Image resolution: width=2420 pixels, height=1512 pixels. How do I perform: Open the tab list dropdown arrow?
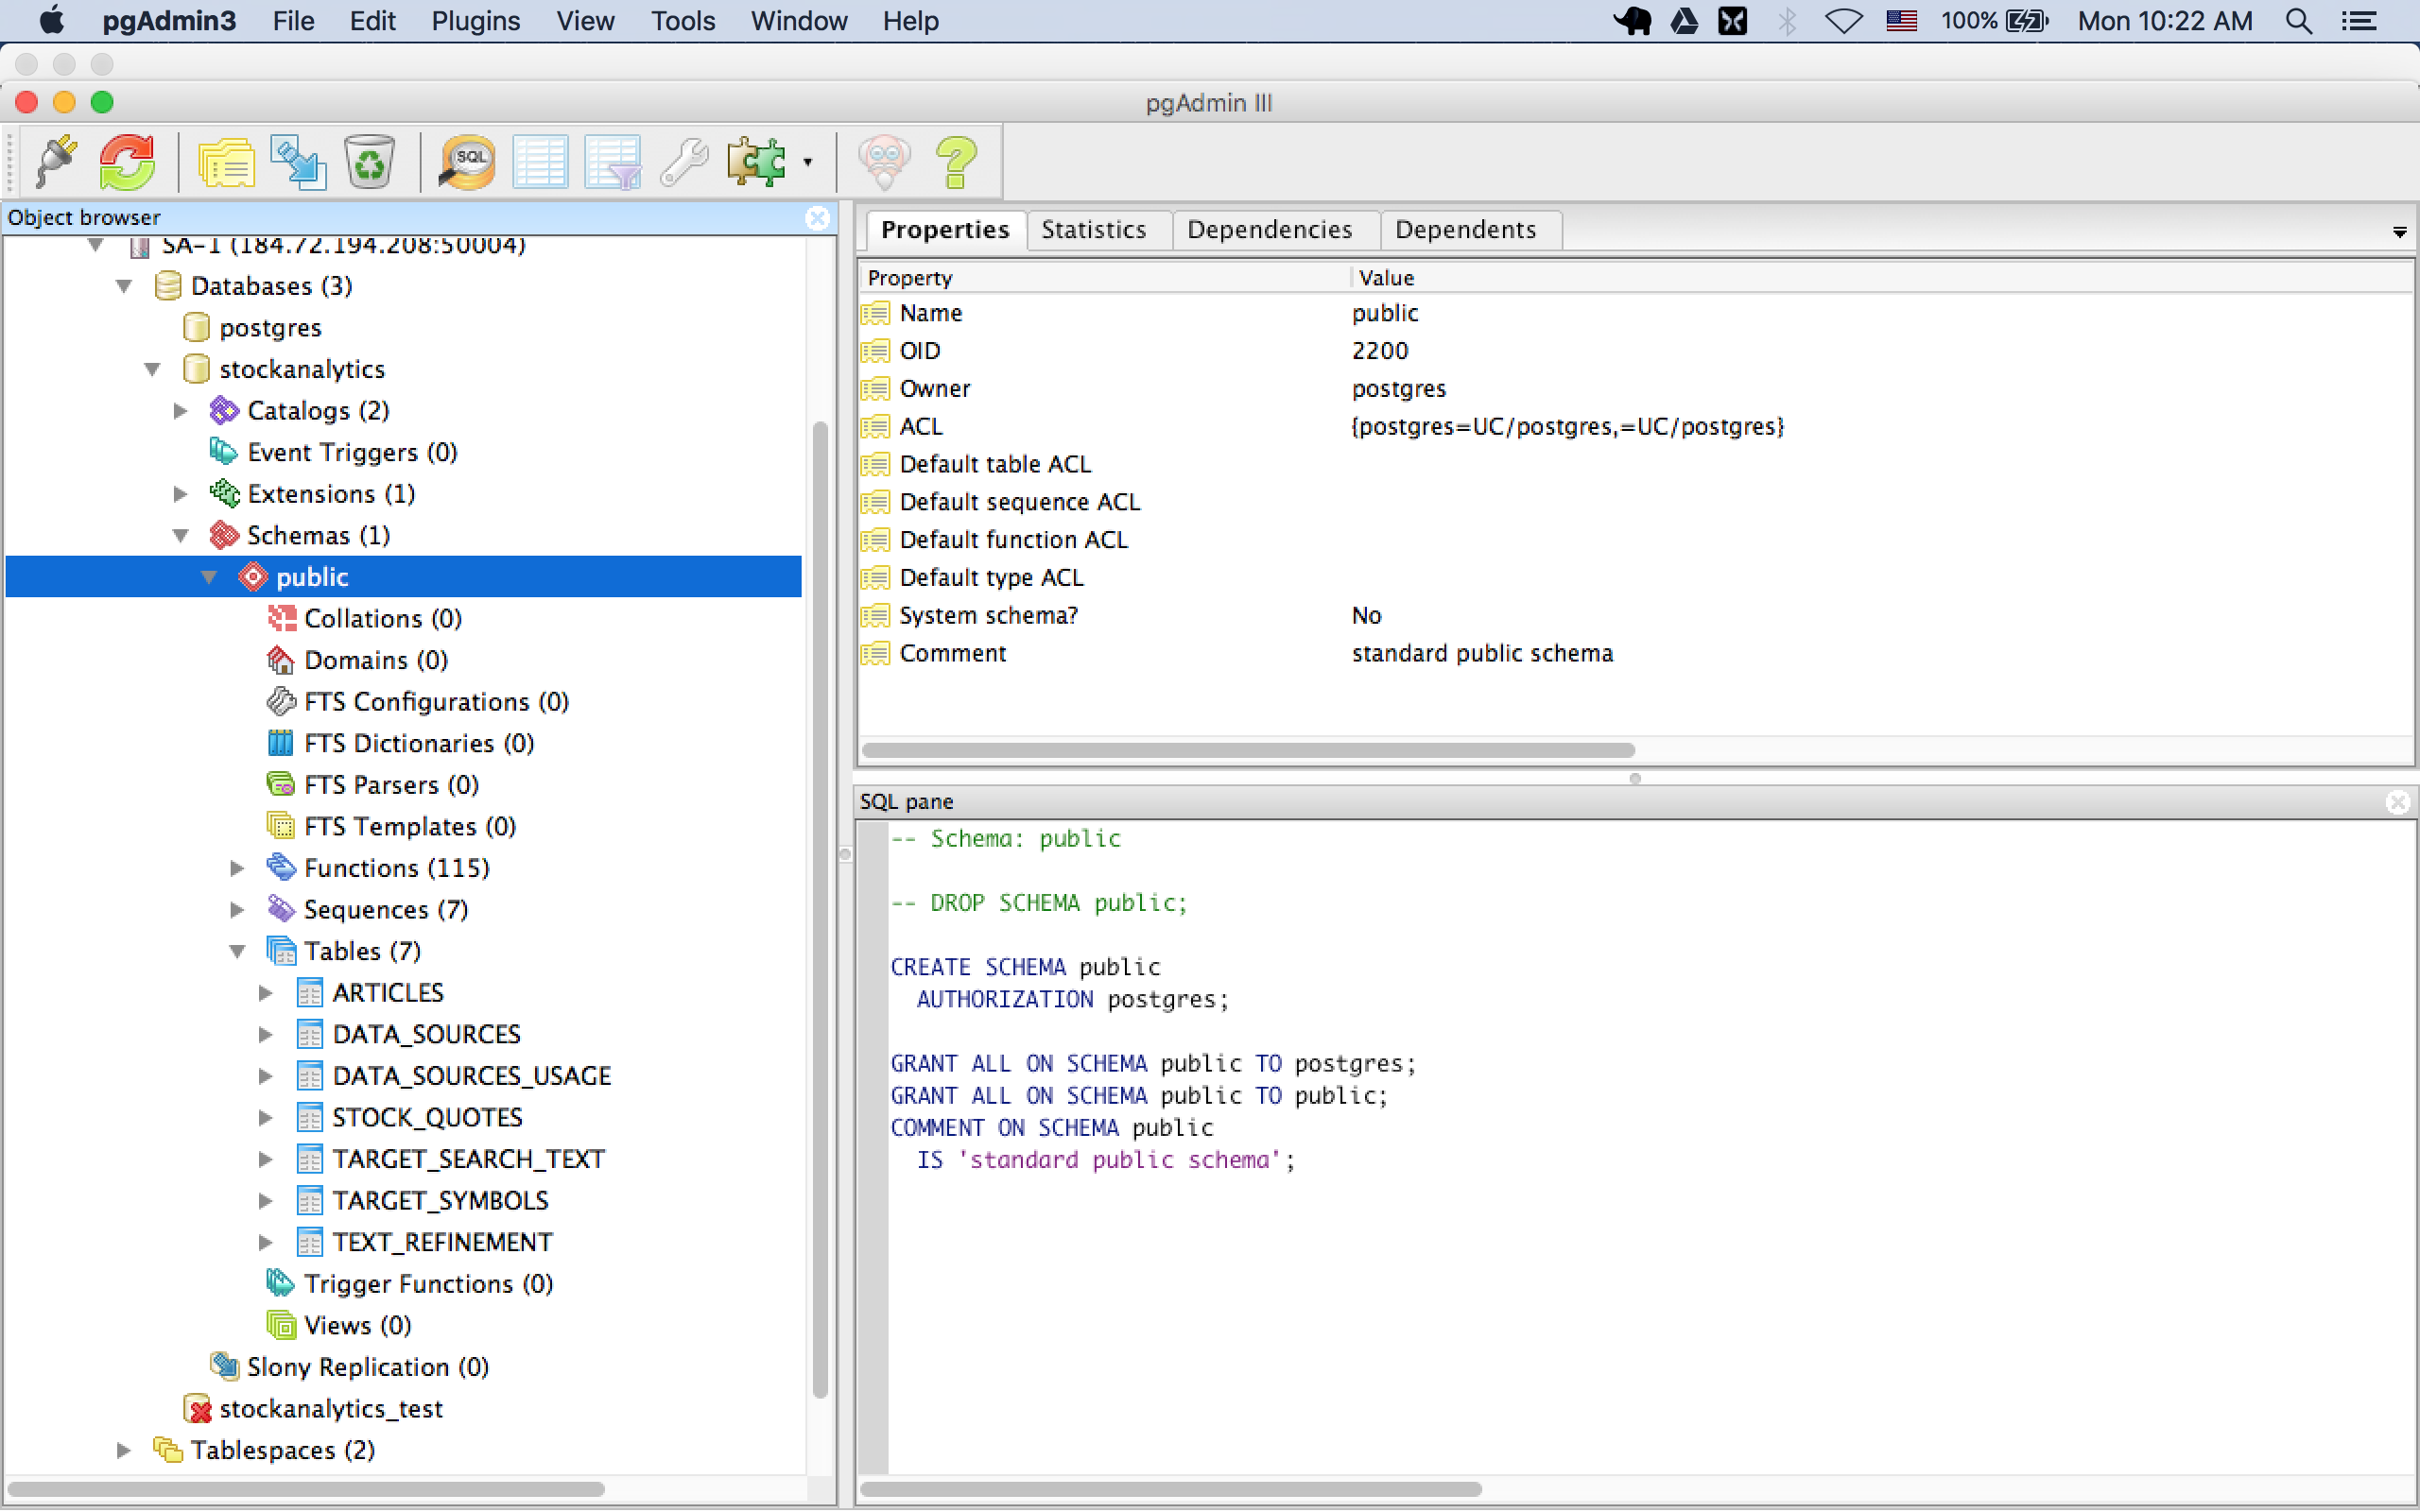point(2399,232)
